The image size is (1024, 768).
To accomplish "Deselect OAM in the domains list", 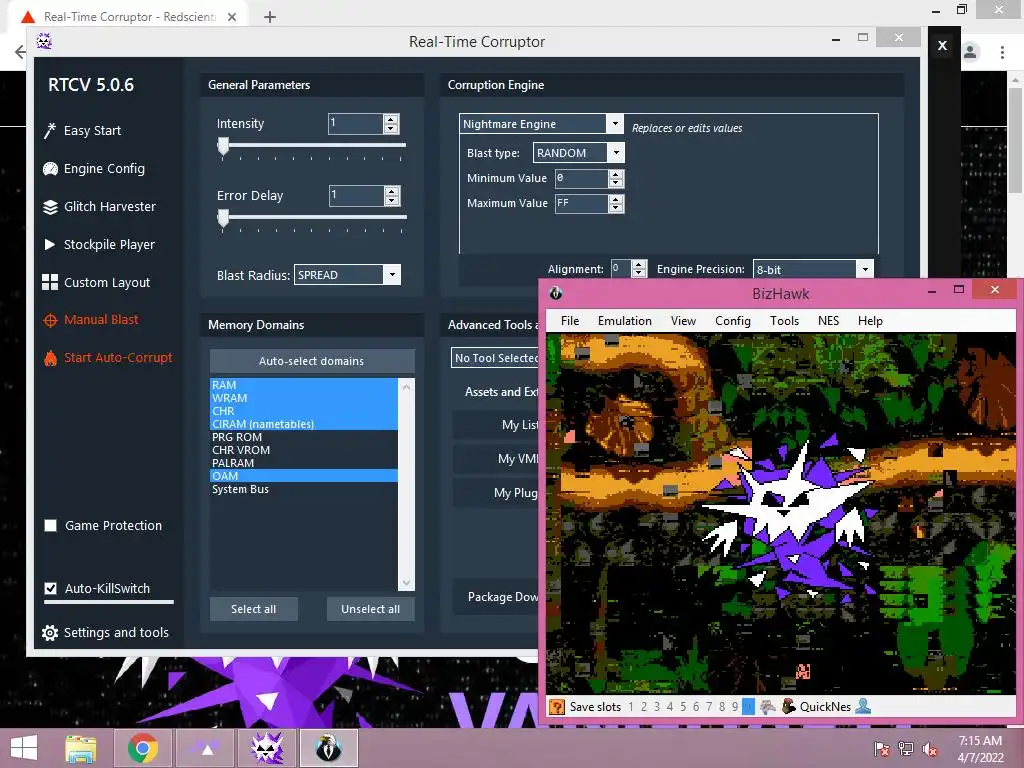I will pos(304,476).
